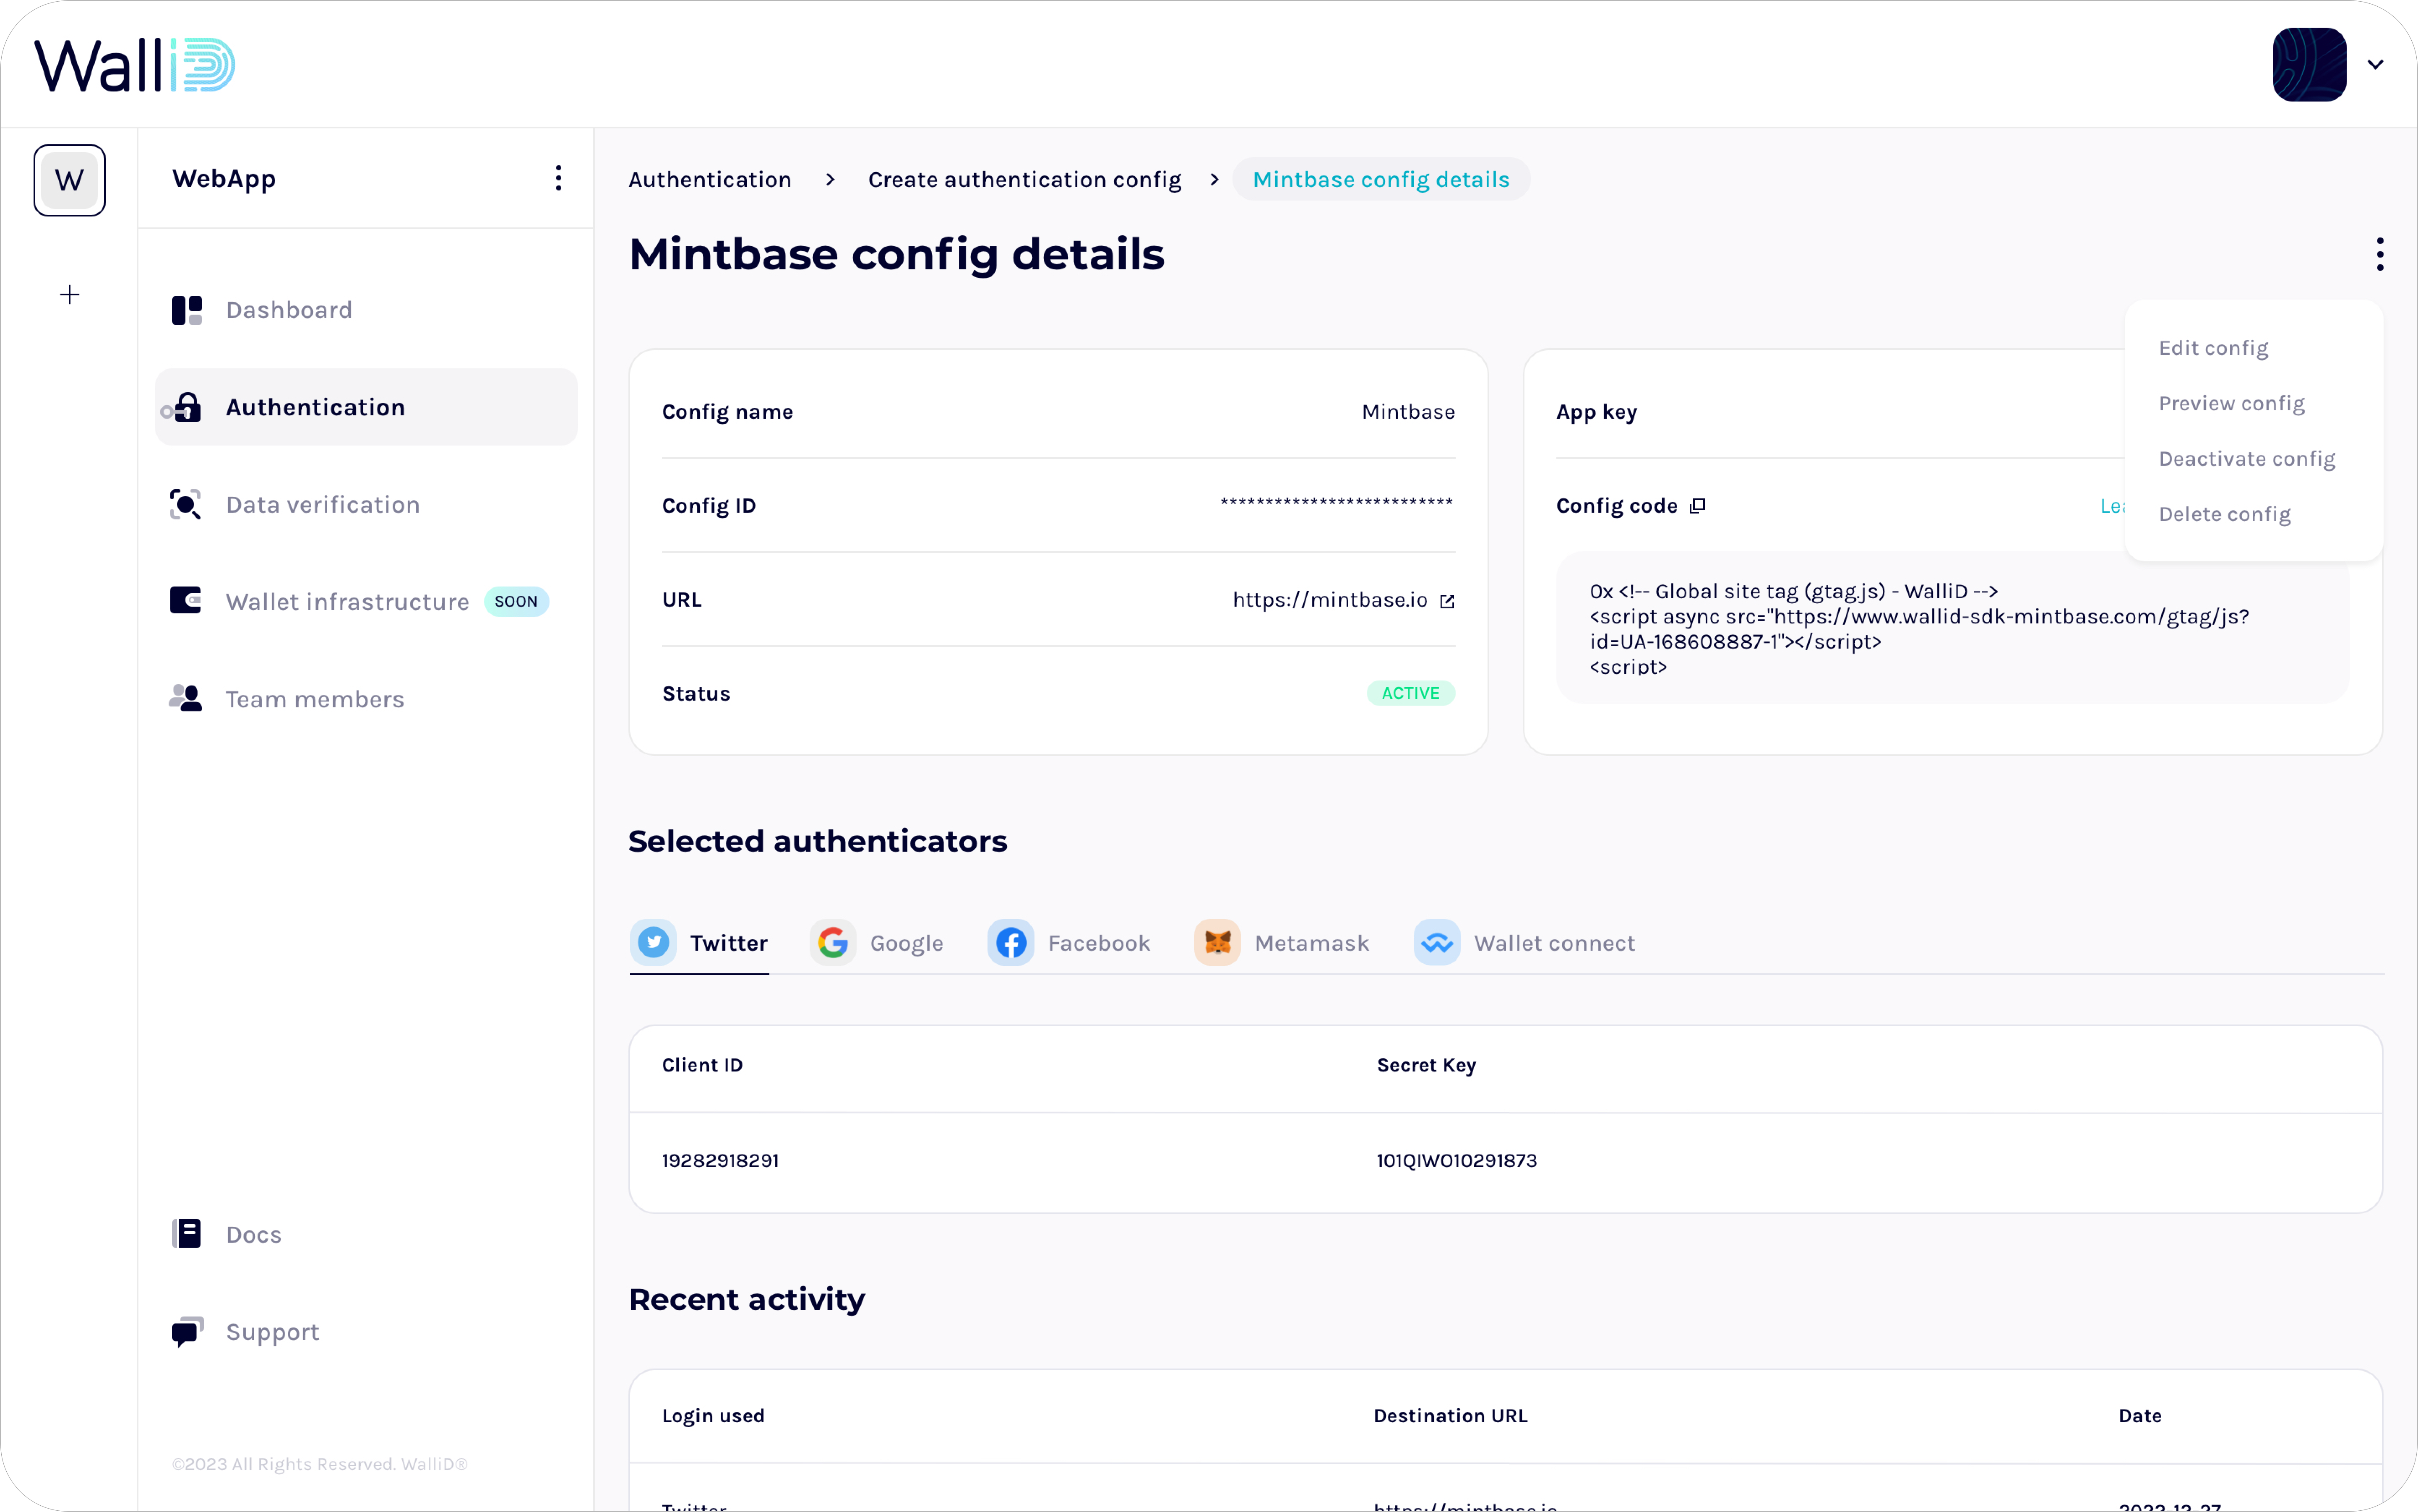Add new workspace with plus icon
This screenshot has width=2418, height=1512.
[x=69, y=294]
